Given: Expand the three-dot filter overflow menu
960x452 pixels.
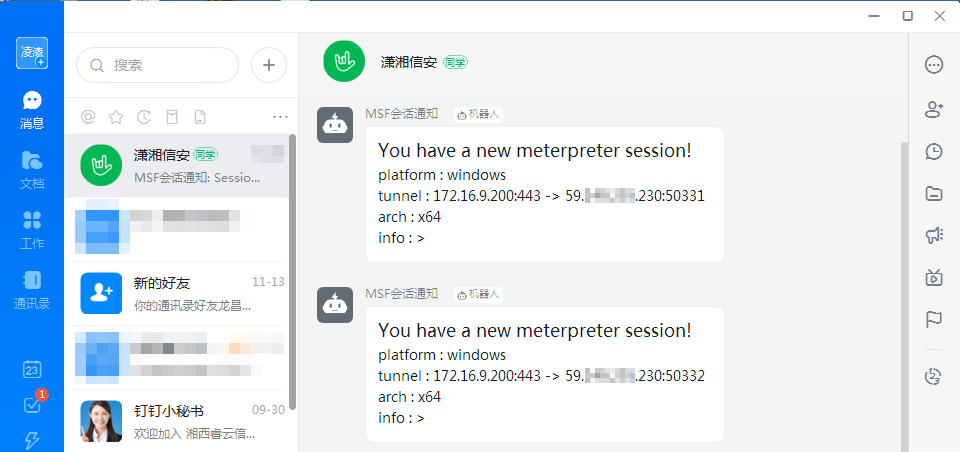Looking at the screenshot, I should (280, 116).
